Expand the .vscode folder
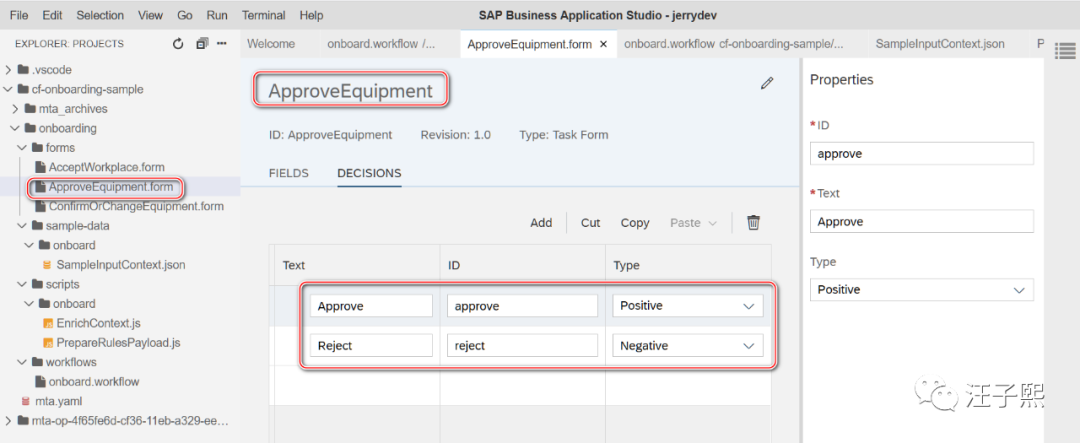Viewport: 1080px width, 443px height. (x=10, y=70)
